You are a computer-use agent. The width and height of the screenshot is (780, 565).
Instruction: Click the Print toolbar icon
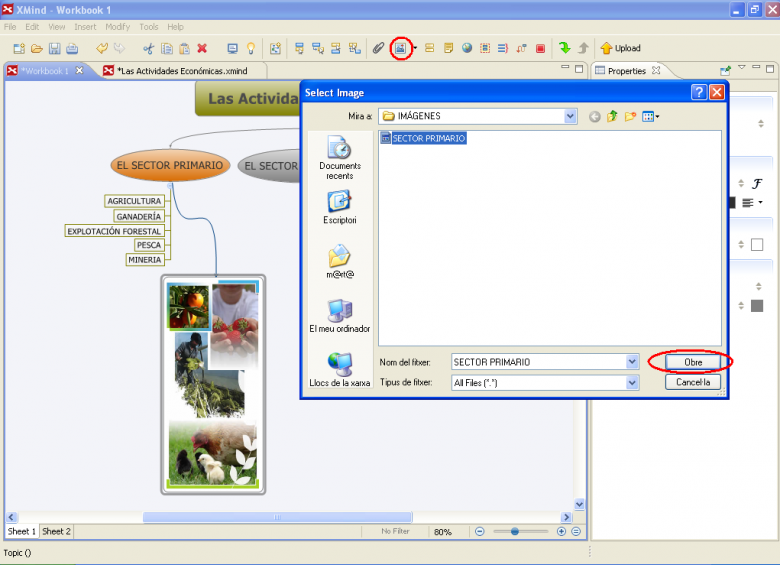pos(72,48)
